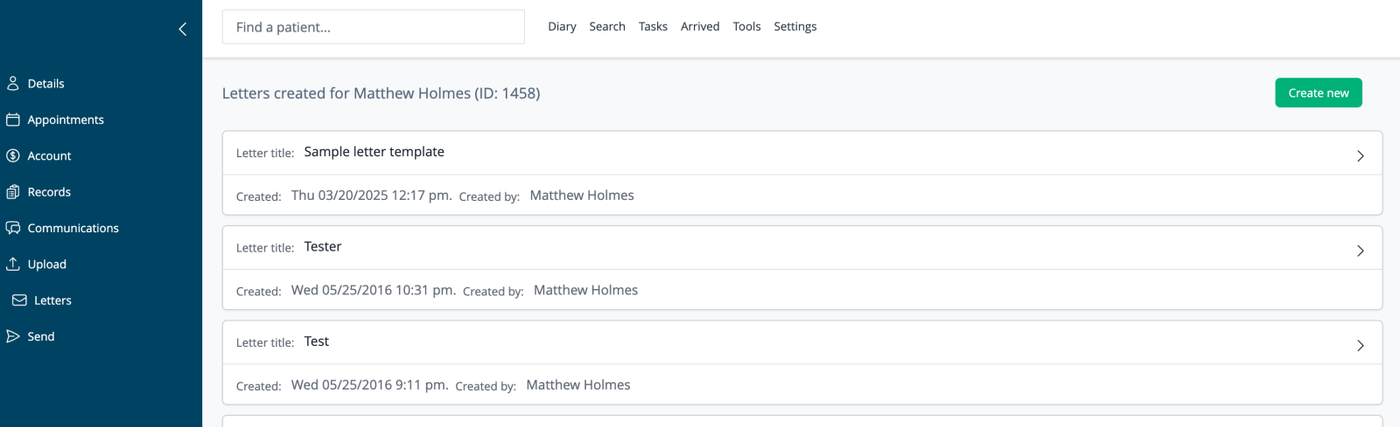This screenshot has width=1400, height=427.
Task: Open the Sample letter template title
Action: pyautogui.click(x=374, y=152)
